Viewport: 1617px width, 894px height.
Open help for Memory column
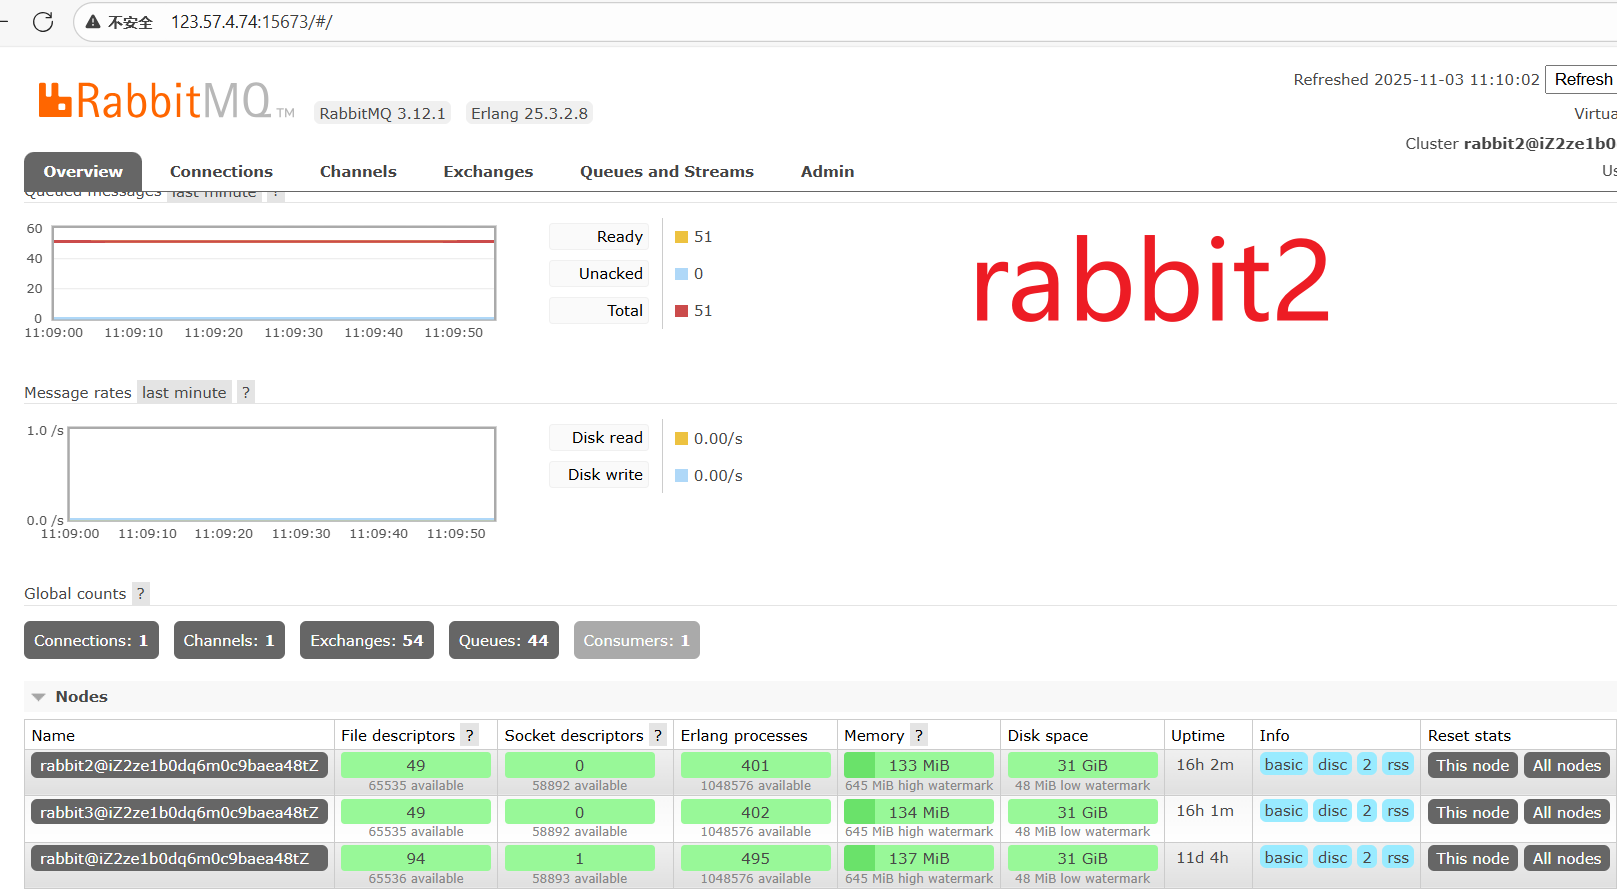[x=919, y=735]
